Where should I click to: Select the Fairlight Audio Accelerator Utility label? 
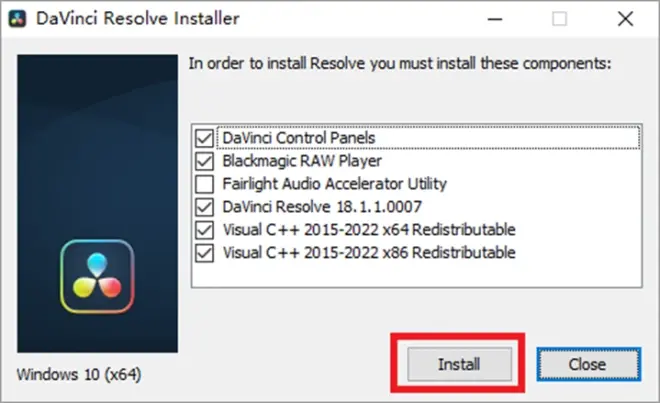coord(335,184)
